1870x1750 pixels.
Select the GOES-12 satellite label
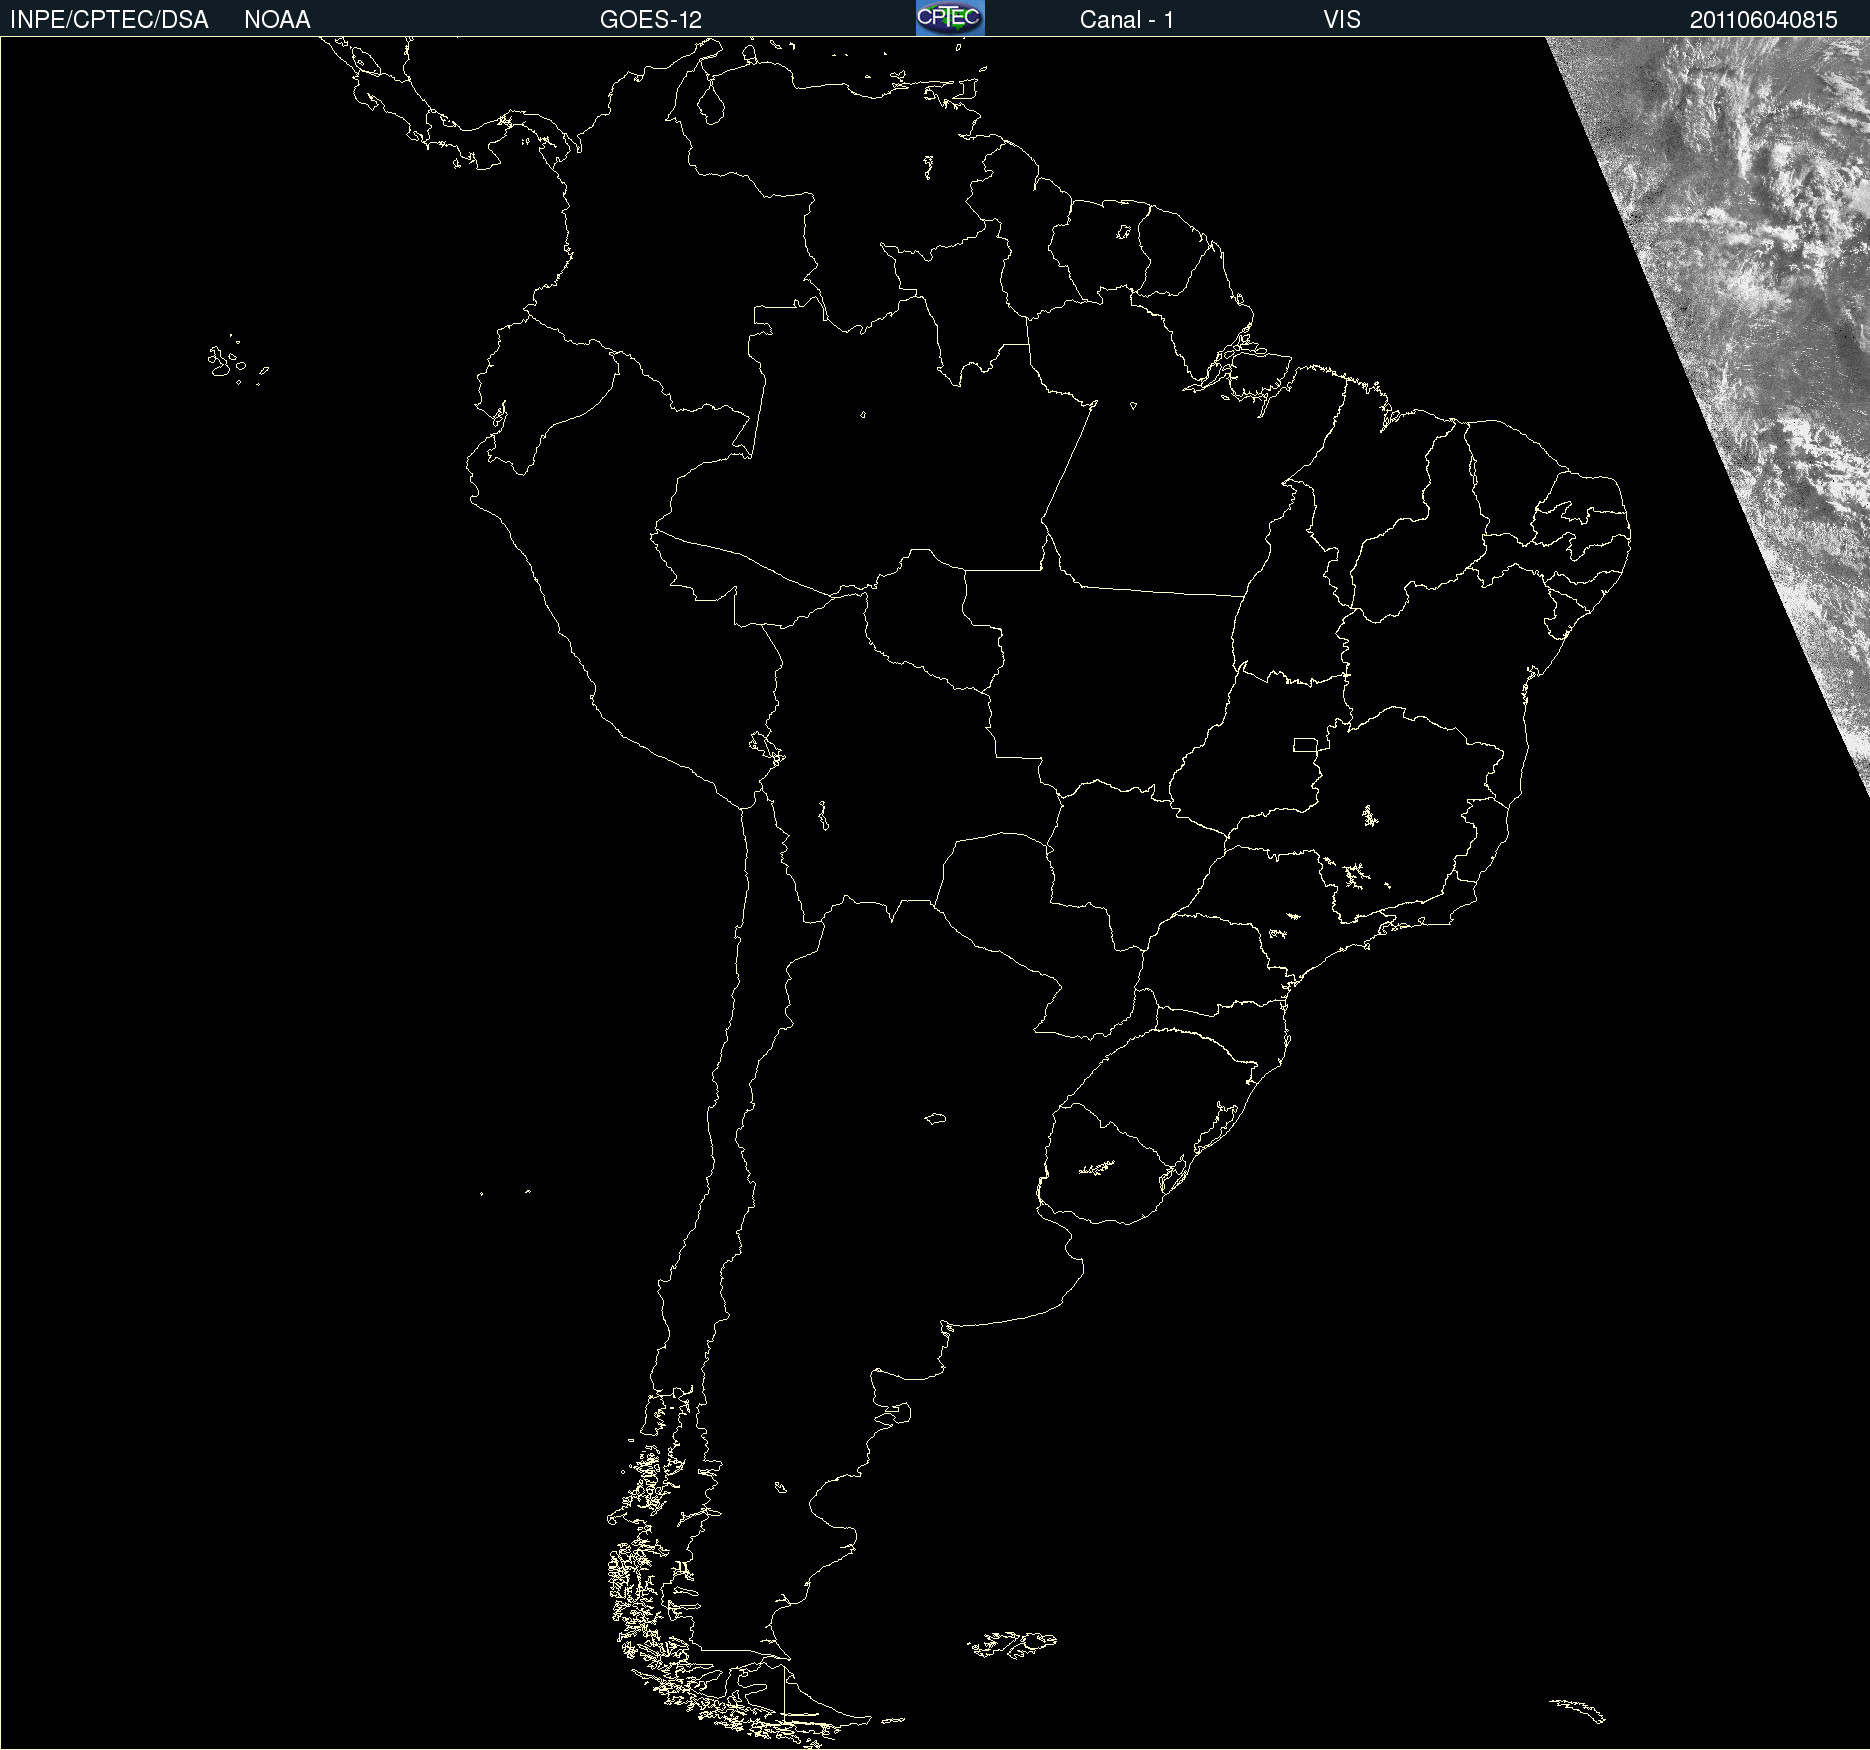coord(651,20)
